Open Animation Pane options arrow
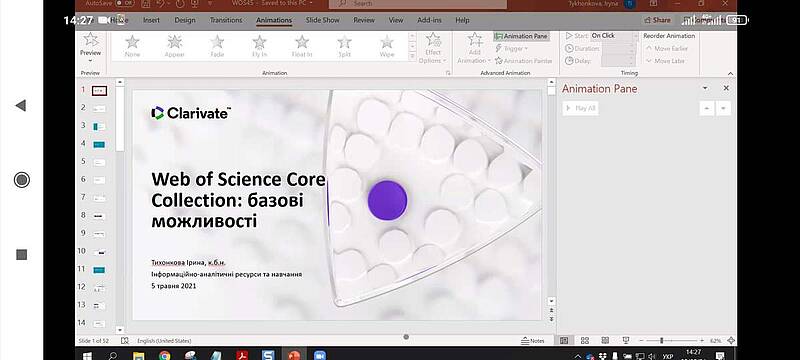Viewport: 800px width, 360px height. pyautogui.click(x=705, y=88)
